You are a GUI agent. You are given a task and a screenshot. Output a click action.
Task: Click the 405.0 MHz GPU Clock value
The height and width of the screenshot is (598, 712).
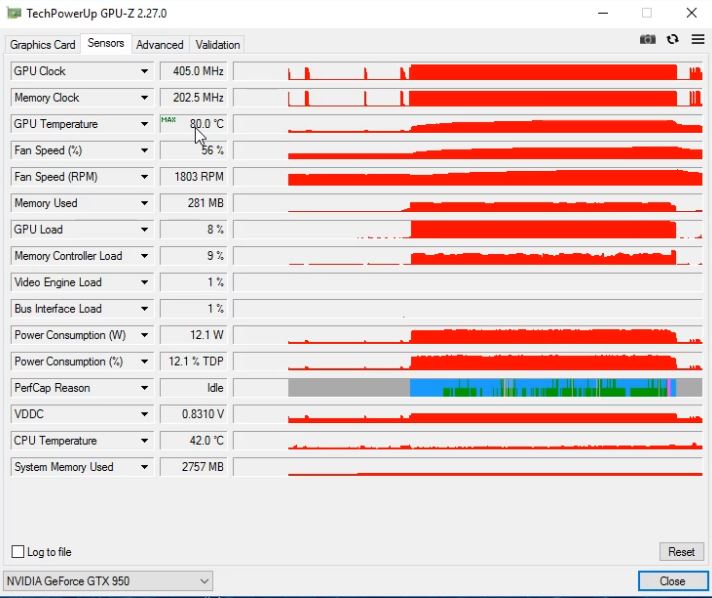(x=193, y=71)
